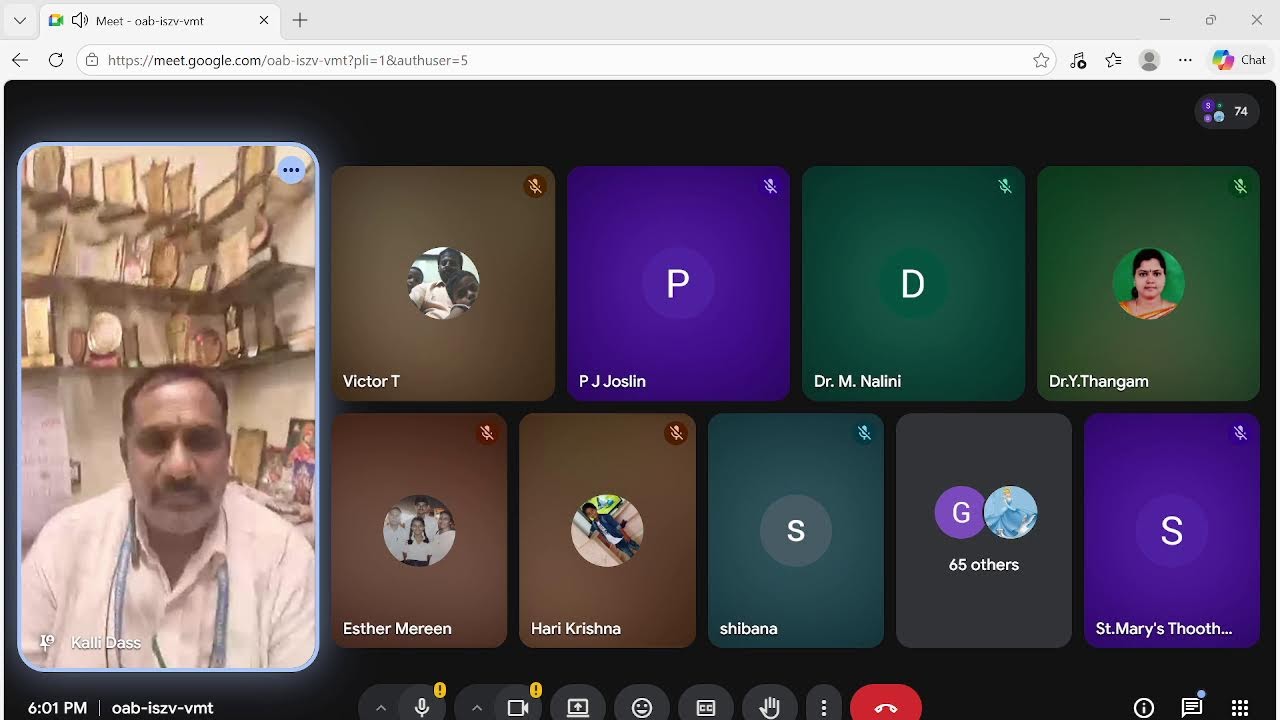Open options menu on Kalli Dass tile
The image size is (1280, 720).
291,170
